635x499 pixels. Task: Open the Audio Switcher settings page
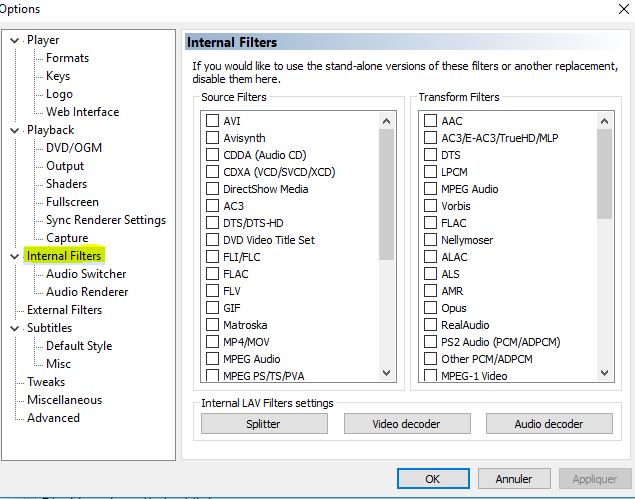pyautogui.click(x=86, y=274)
